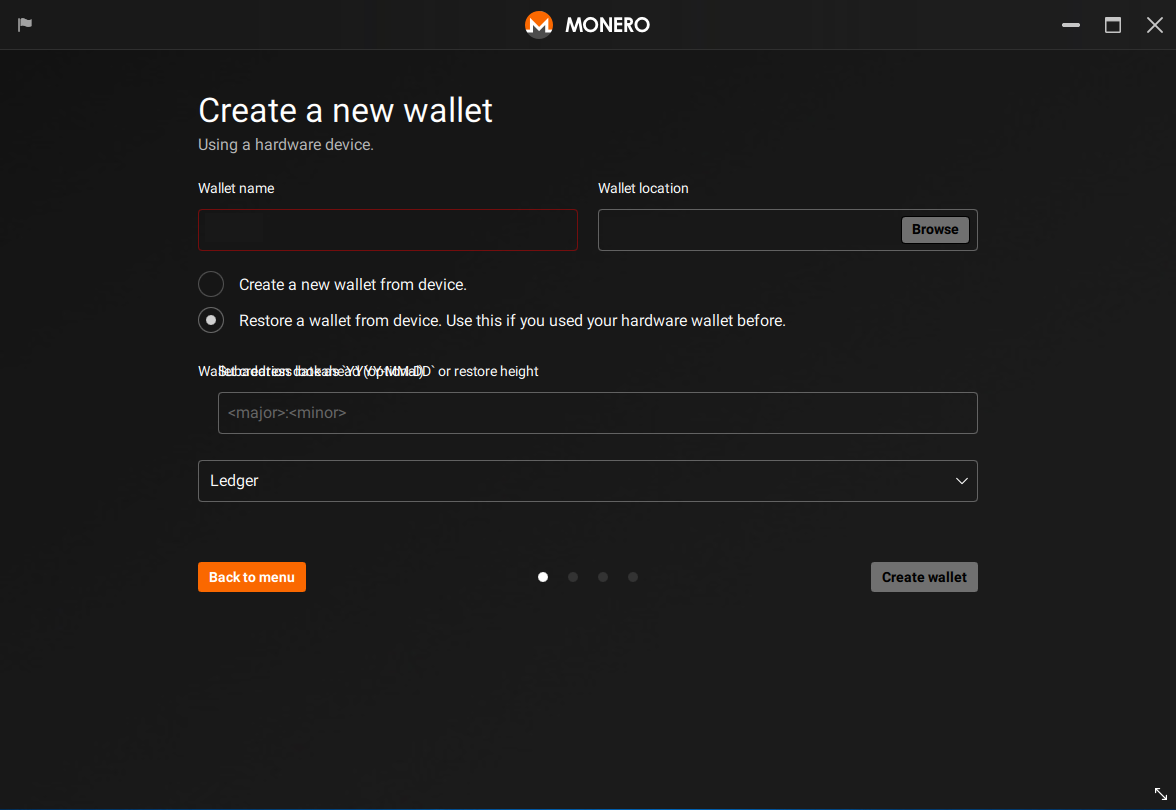Viewport: 1176px width, 810px height.
Task: Click the first wizard progress dot
Action: [x=543, y=577]
